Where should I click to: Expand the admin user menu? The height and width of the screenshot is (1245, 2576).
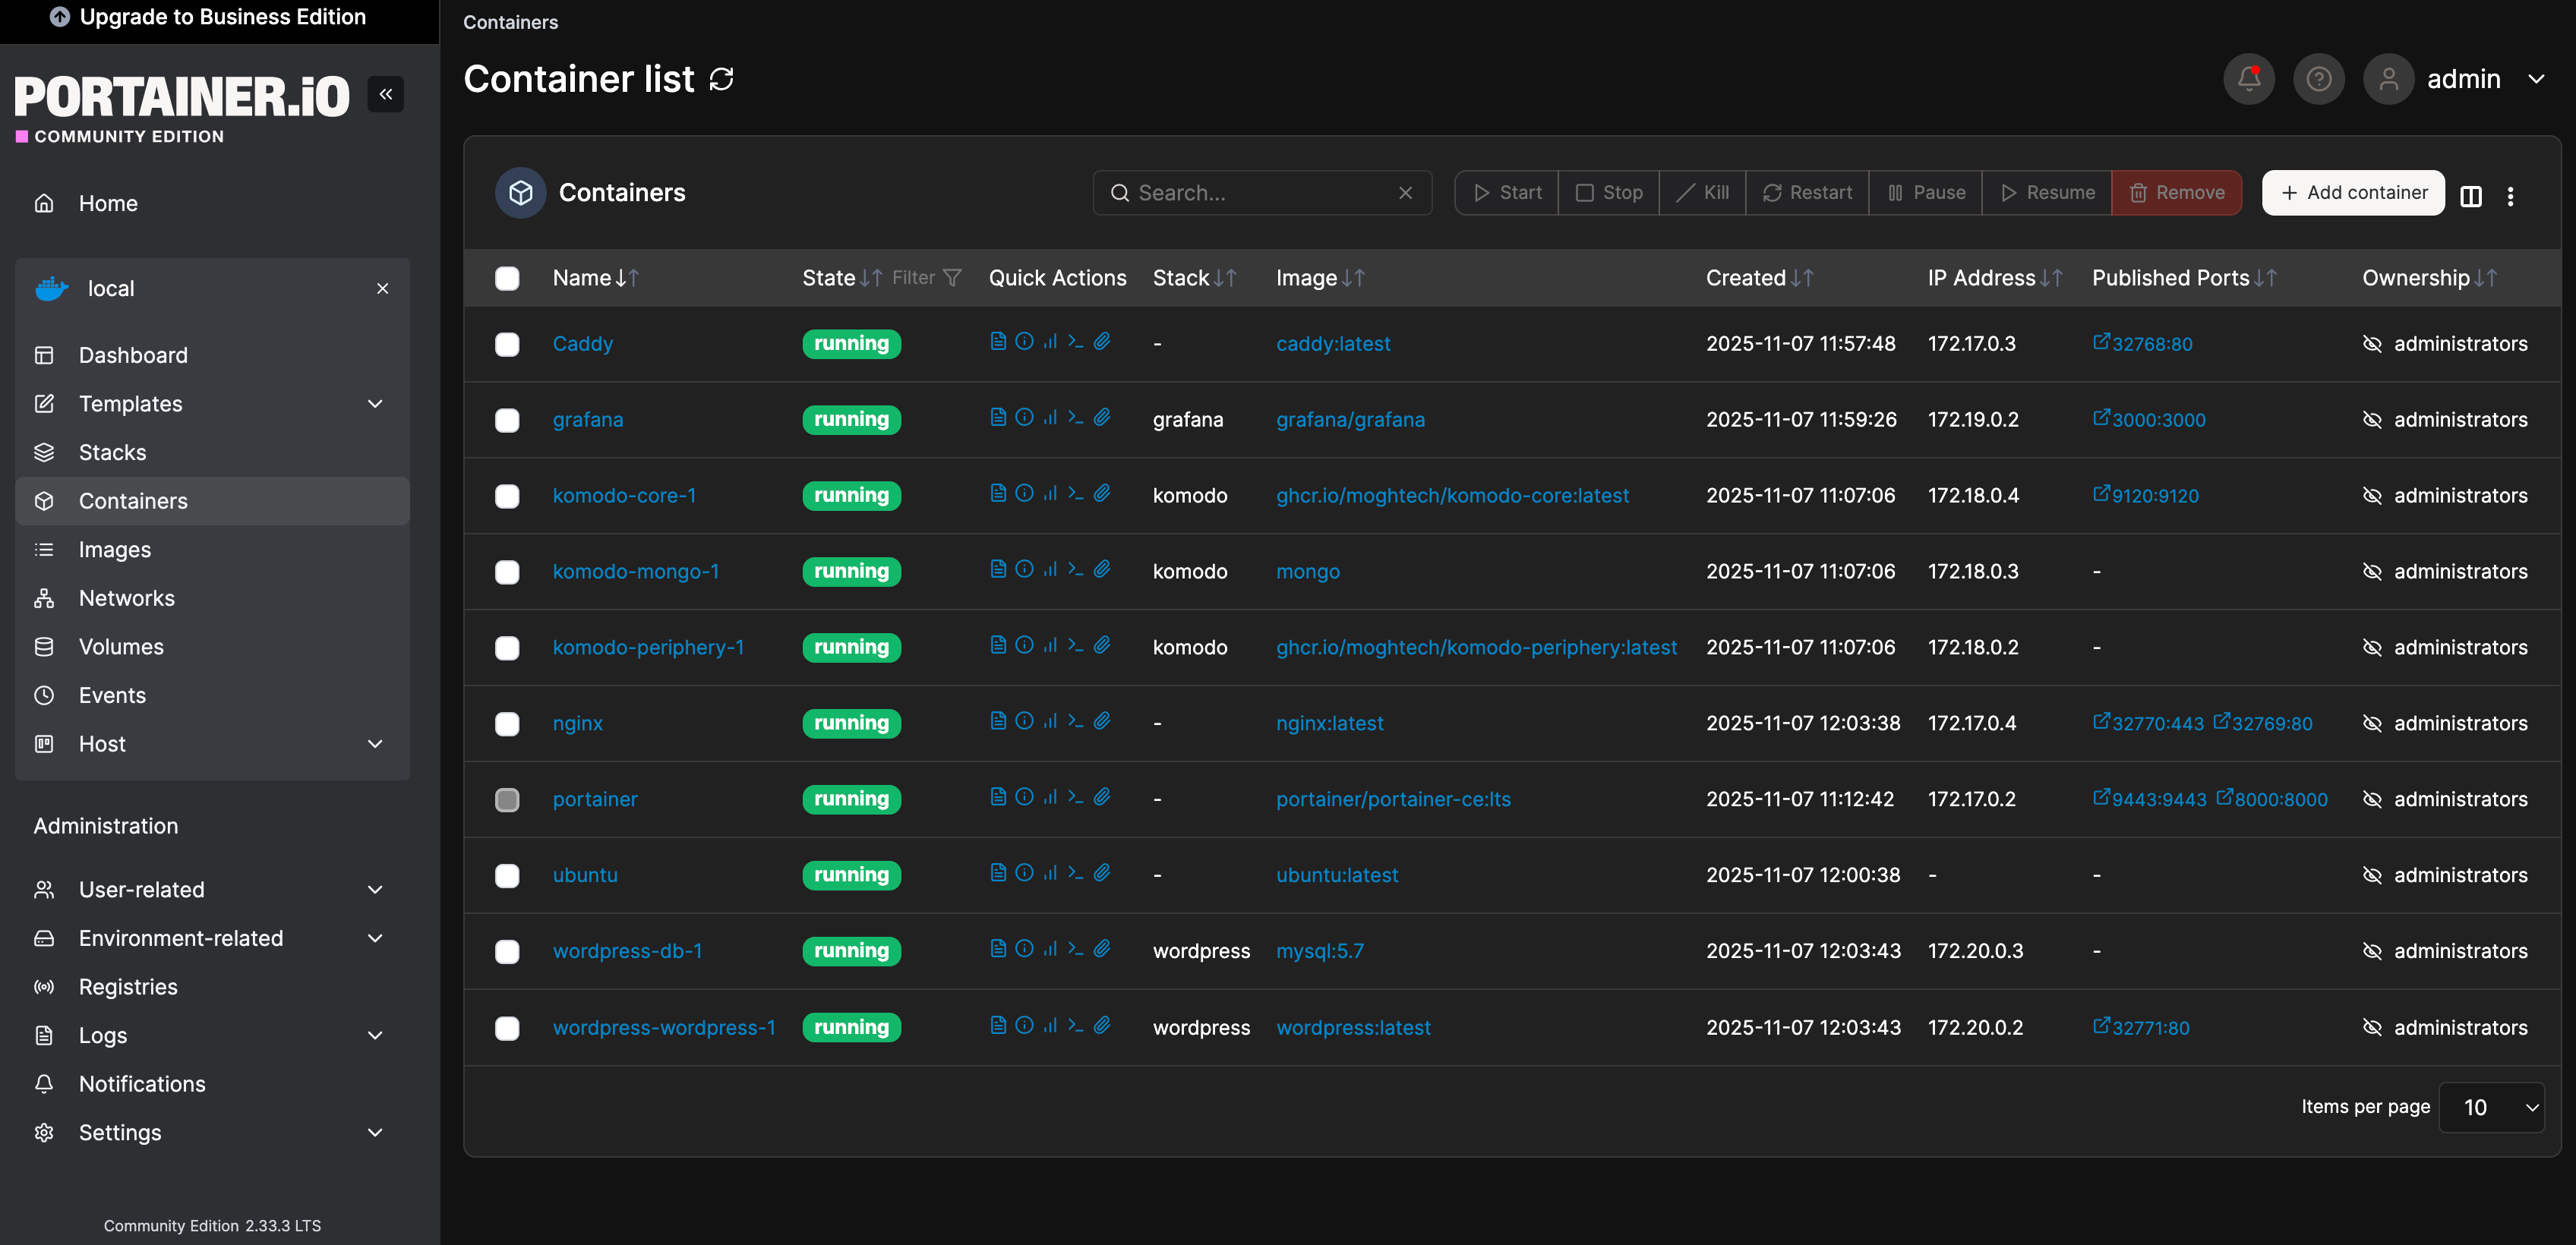pos(2535,79)
